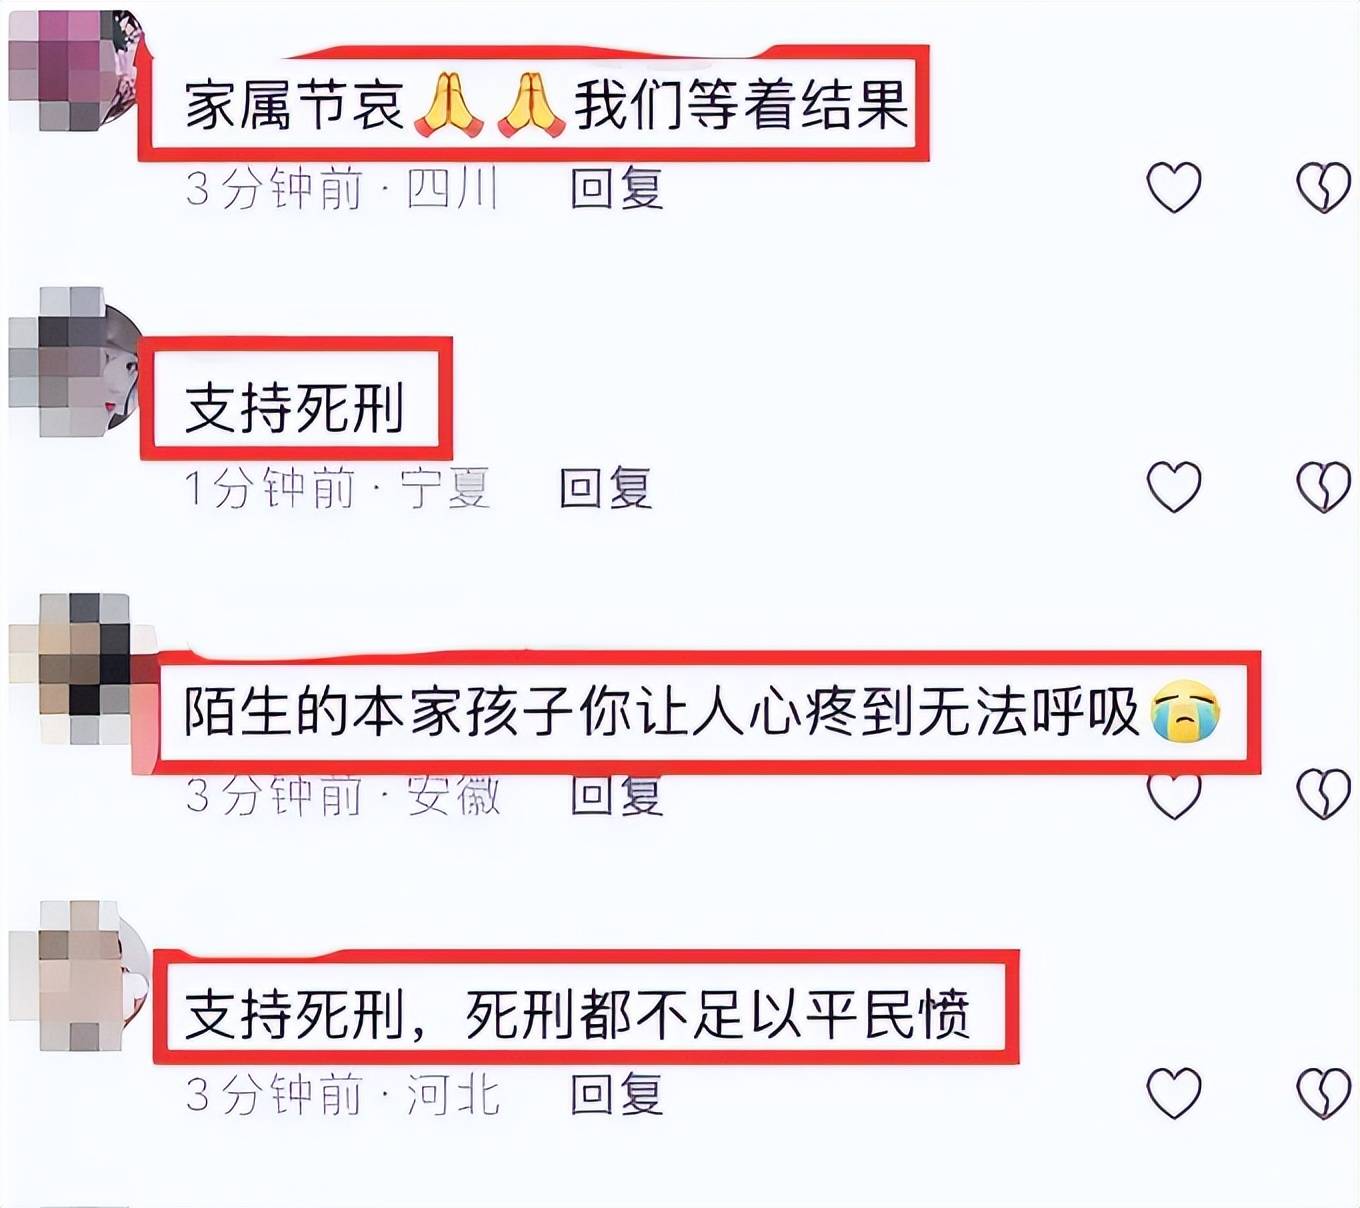Tap broken heart on 宁夏 comment
Image resolution: width=1360 pixels, height=1208 pixels.
(x=1324, y=486)
